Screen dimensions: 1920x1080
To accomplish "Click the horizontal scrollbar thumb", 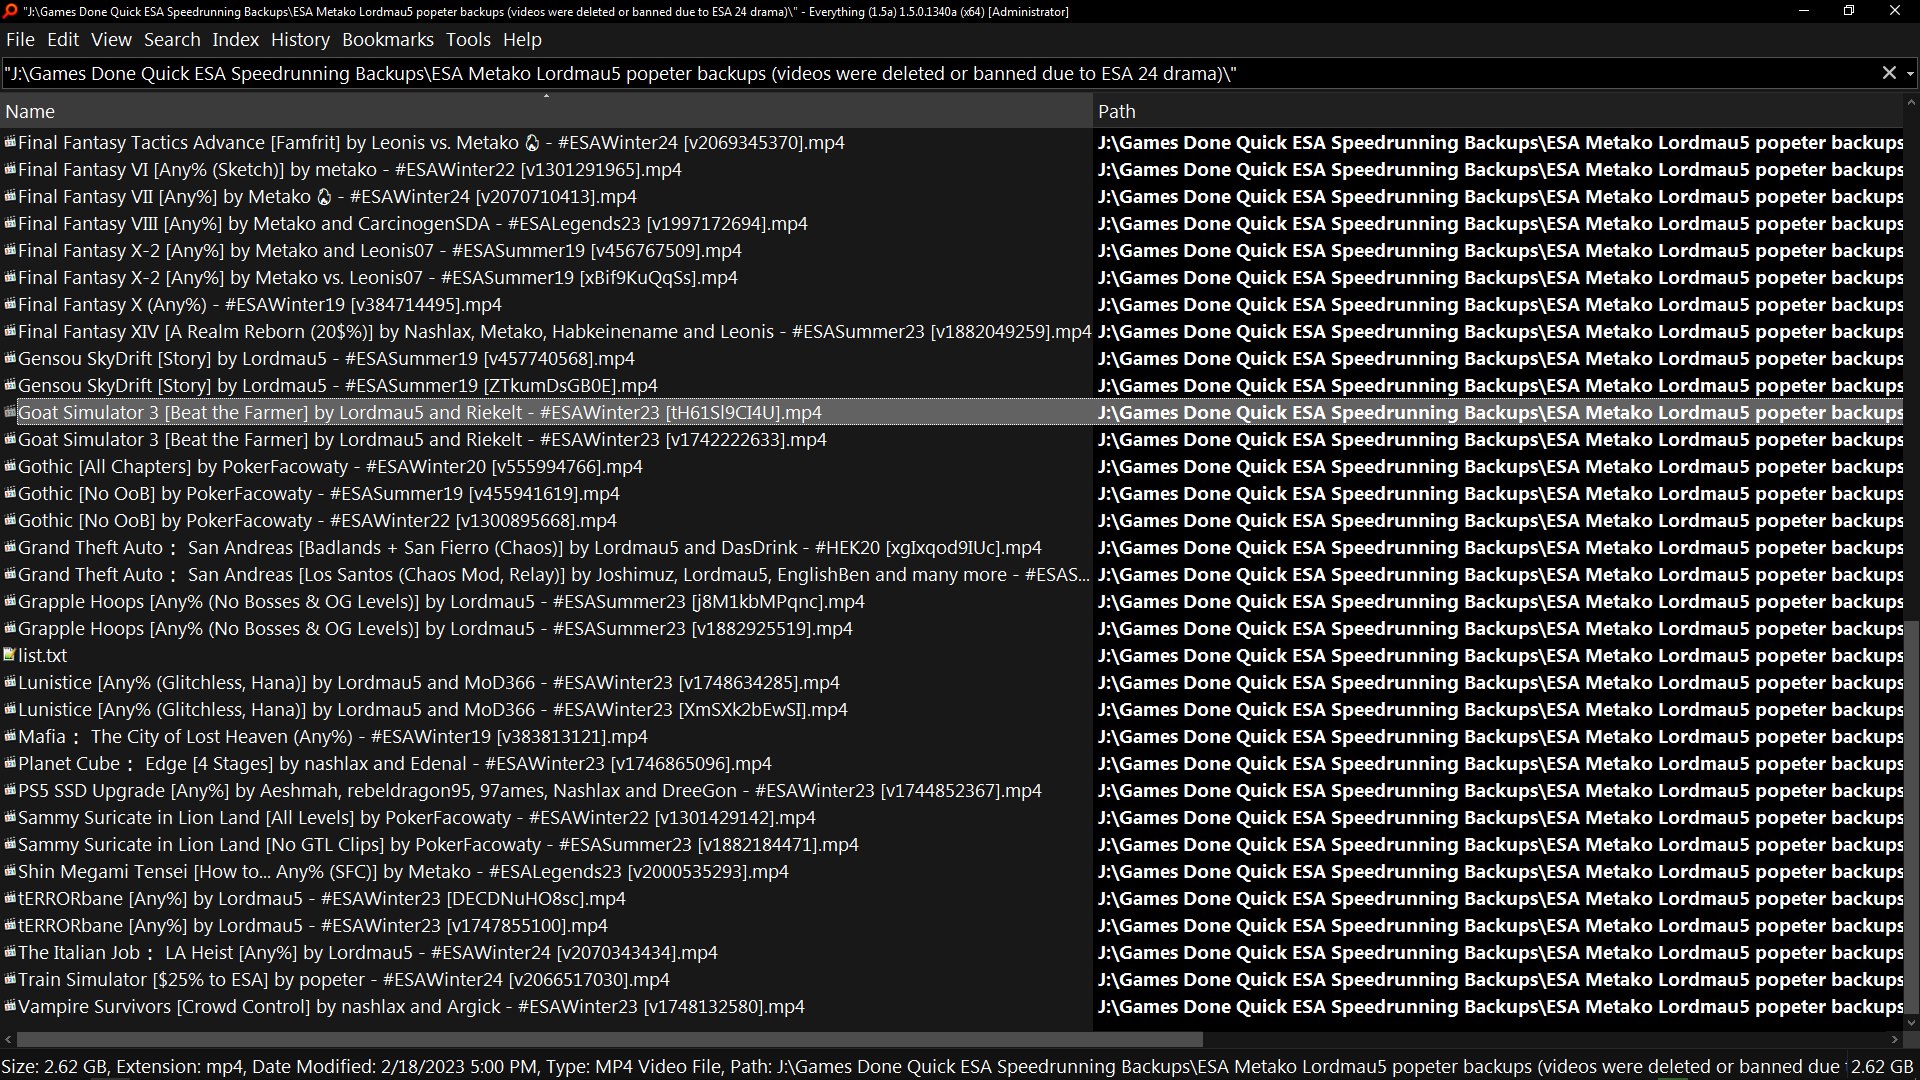I will (608, 1039).
